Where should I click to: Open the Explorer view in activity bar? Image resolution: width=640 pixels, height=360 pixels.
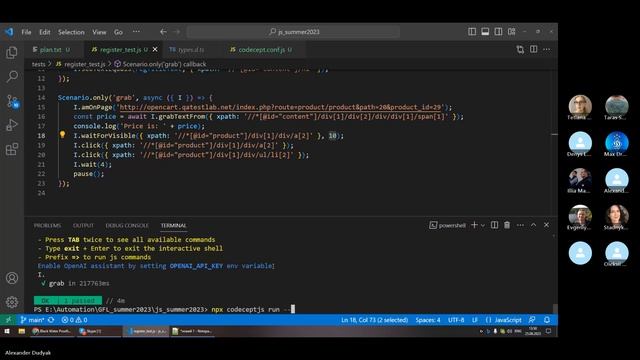[x=12, y=52]
